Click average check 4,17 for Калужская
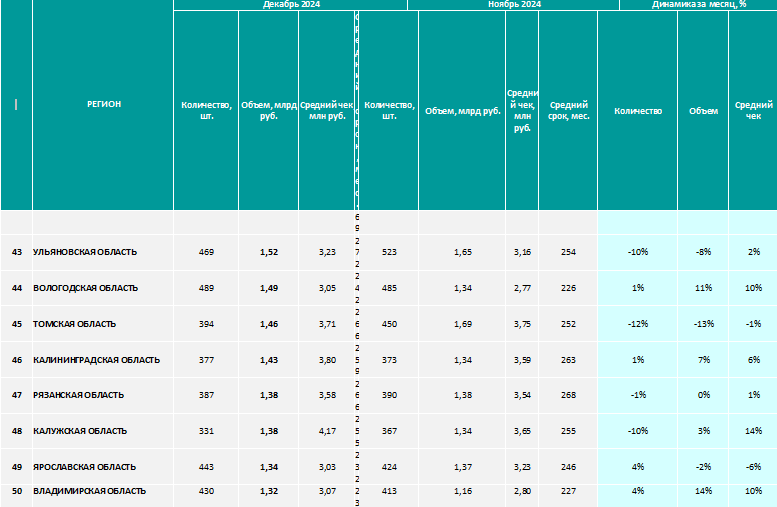This screenshot has width=777, height=507. tap(327, 431)
